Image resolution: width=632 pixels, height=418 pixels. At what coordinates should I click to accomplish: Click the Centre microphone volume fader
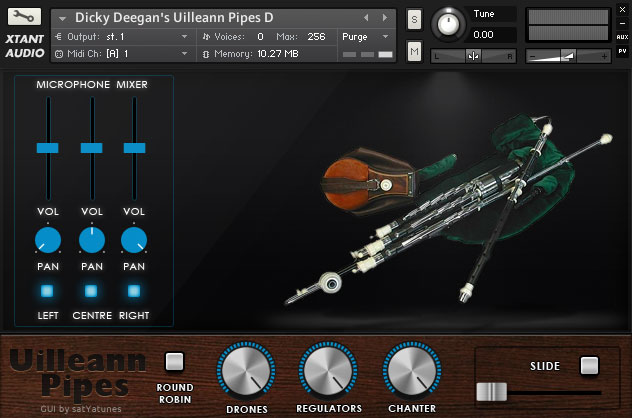(x=91, y=148)
